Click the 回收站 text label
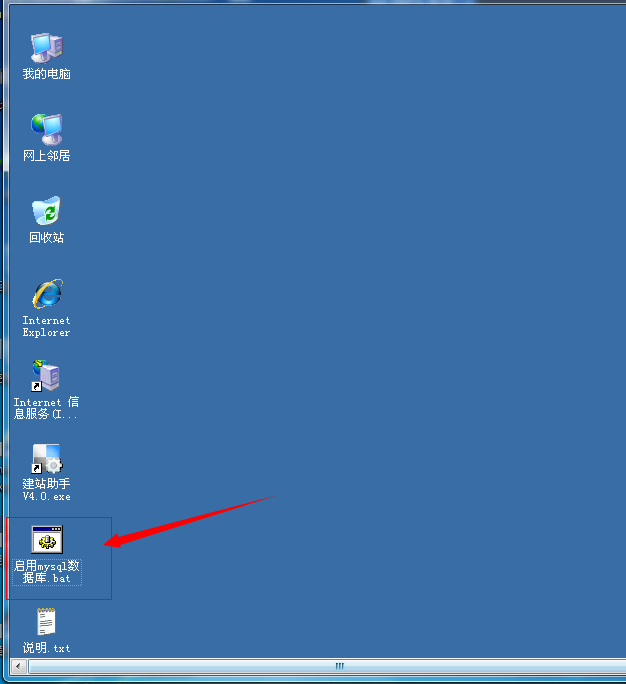This screenshot has width=626, height=684. click(46, 238)
